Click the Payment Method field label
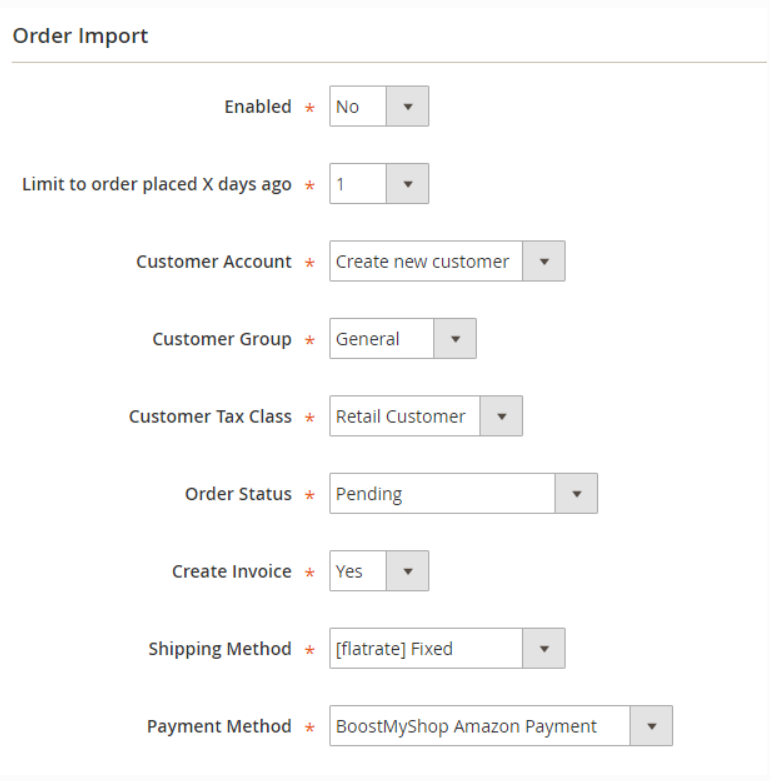Viewport: 770px width, 781px height. point(219,726)
